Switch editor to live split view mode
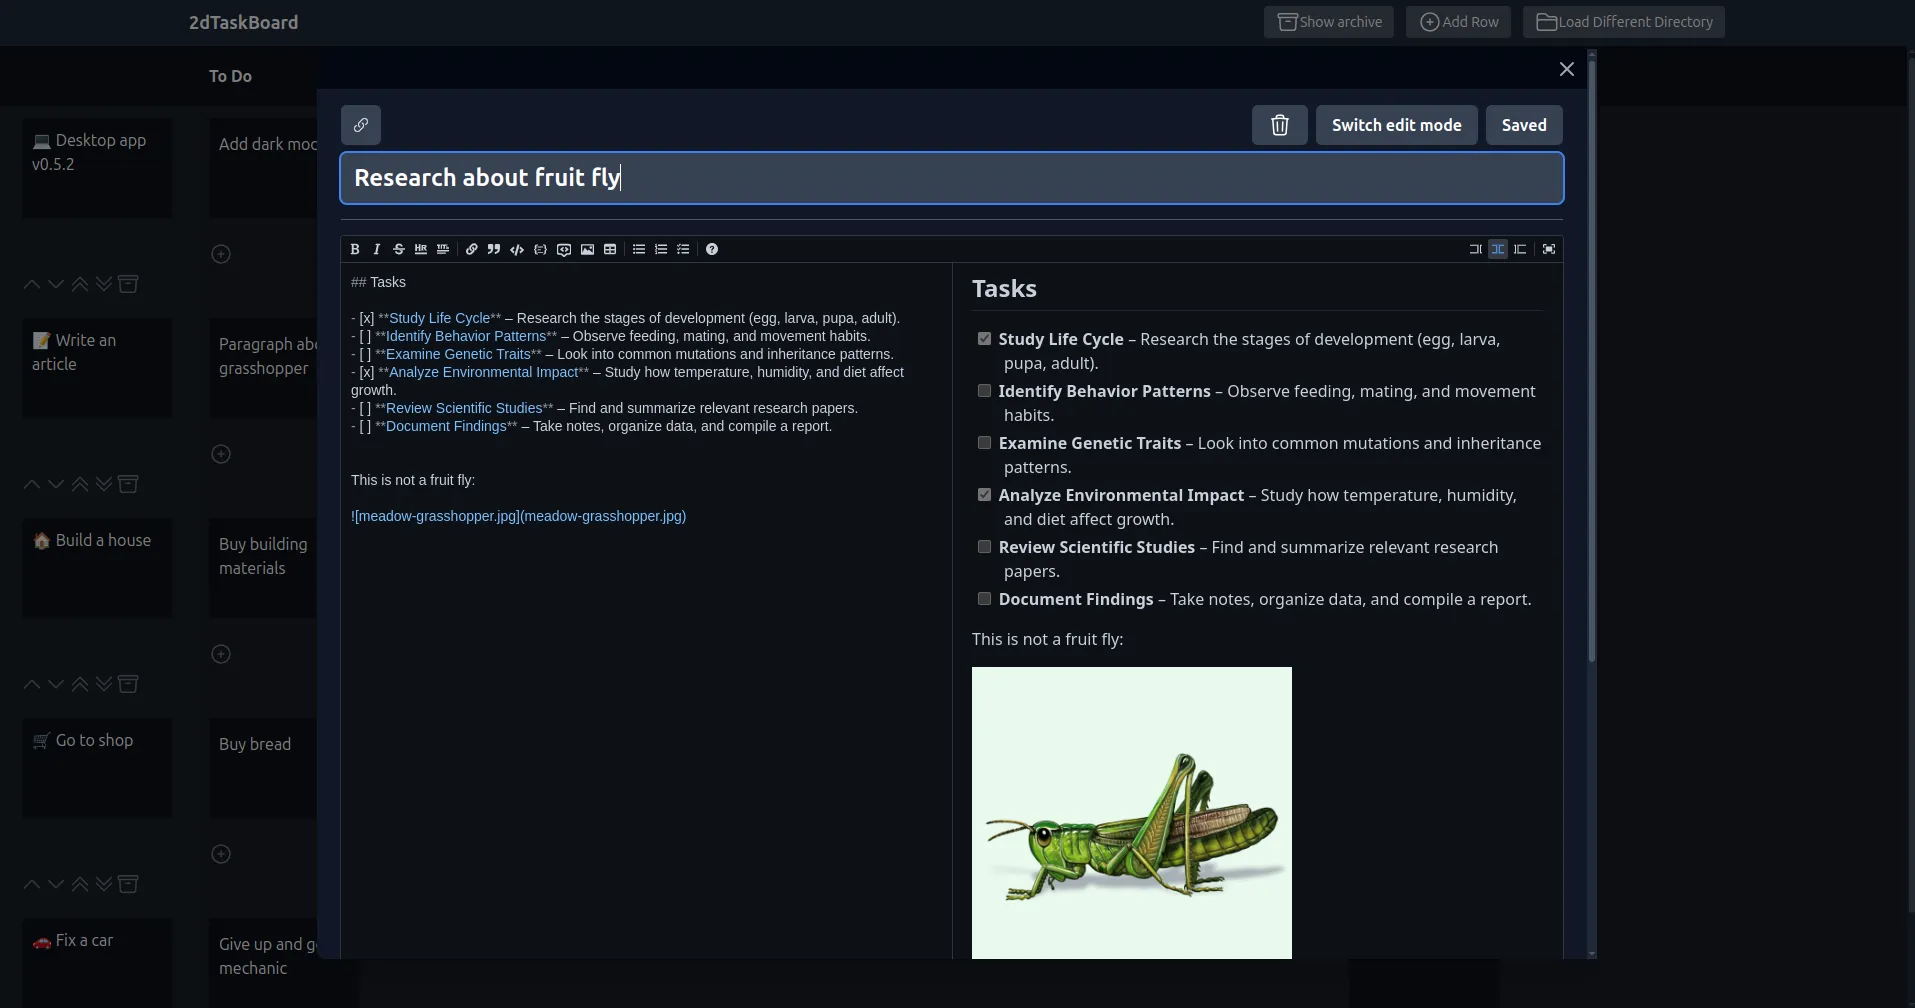The height and width of the screenshot is (1008, 1915). click(1498, 249)
